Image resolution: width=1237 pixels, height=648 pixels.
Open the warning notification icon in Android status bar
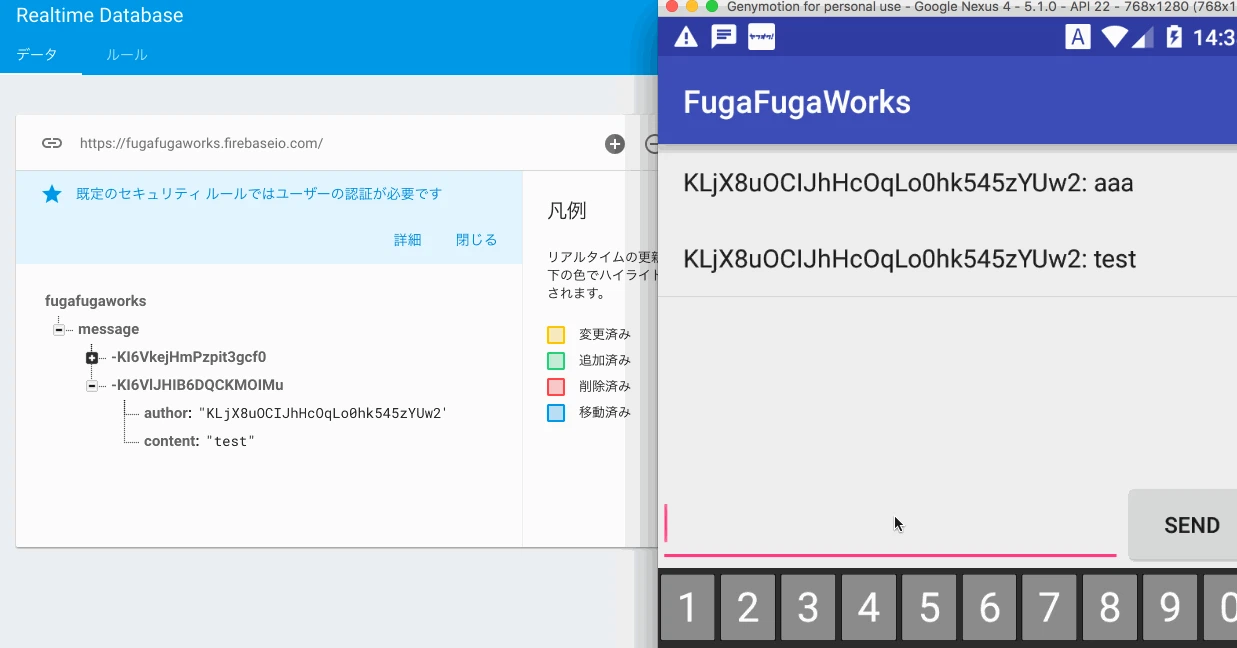(x=686, y=37)
